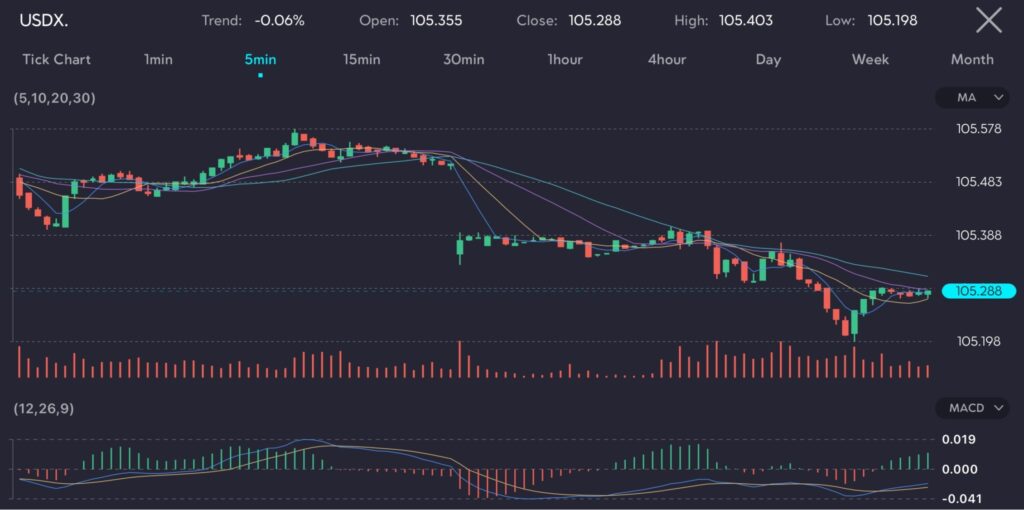
Task: Expand the MACD indicator dropdown
Action: click(972, 408)
